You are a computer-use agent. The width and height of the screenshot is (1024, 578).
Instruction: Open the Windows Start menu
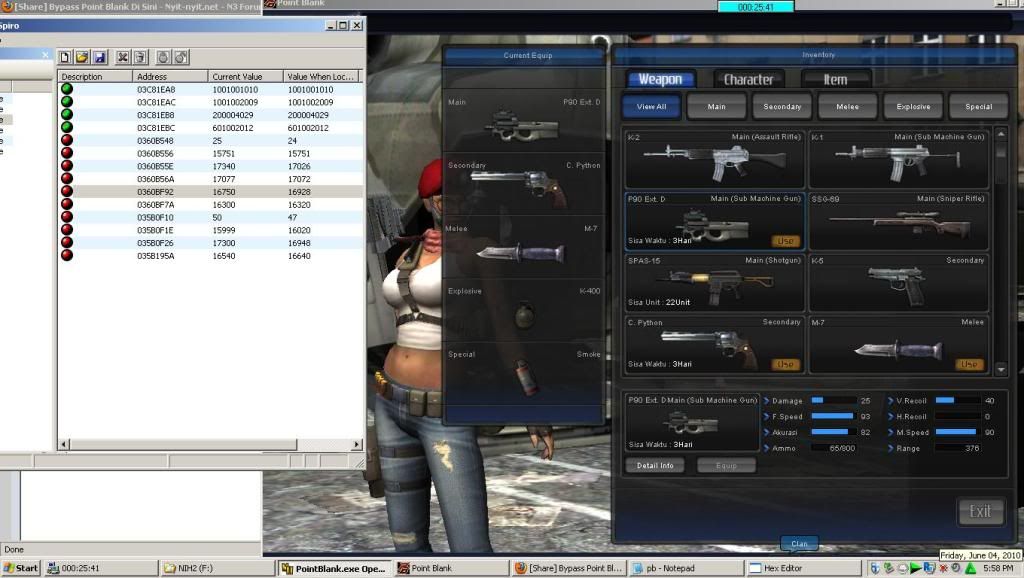pyautogui.click(x=21, y=568)
